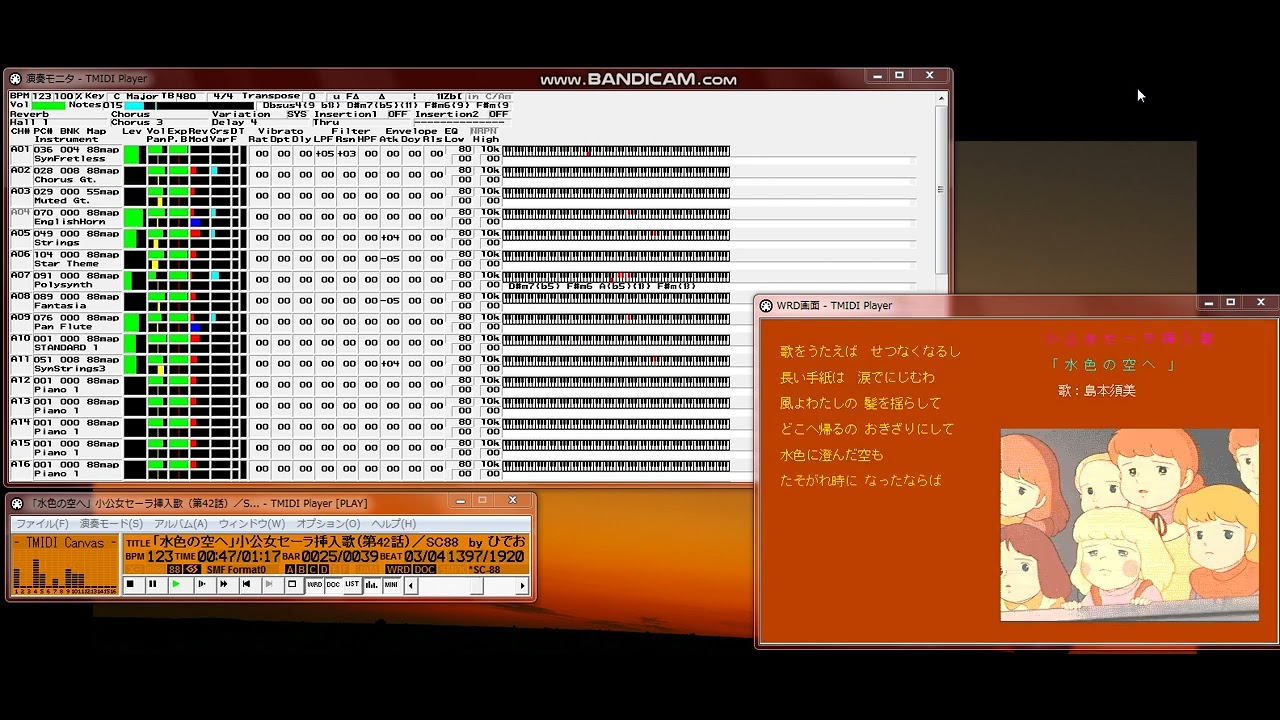Open the LIST playlist window
This screenshot has width=1280, height=720.
point(352,584)
